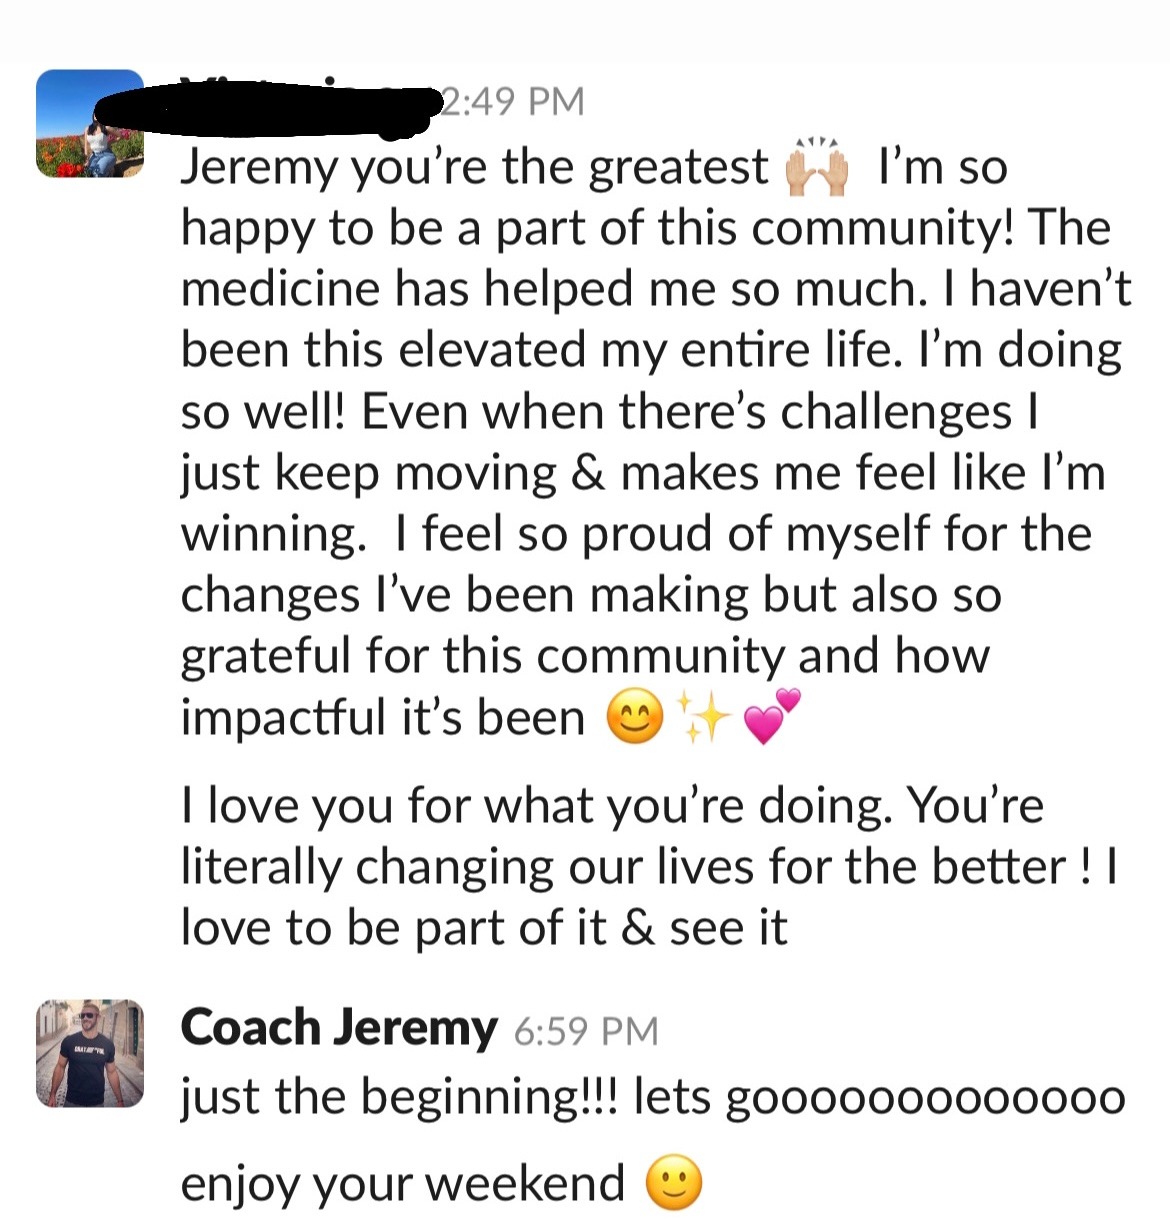1170x1220 pixels.
Task: Click the 'Jeremy you're the greatest' text
Action: (x=474, y=168)
